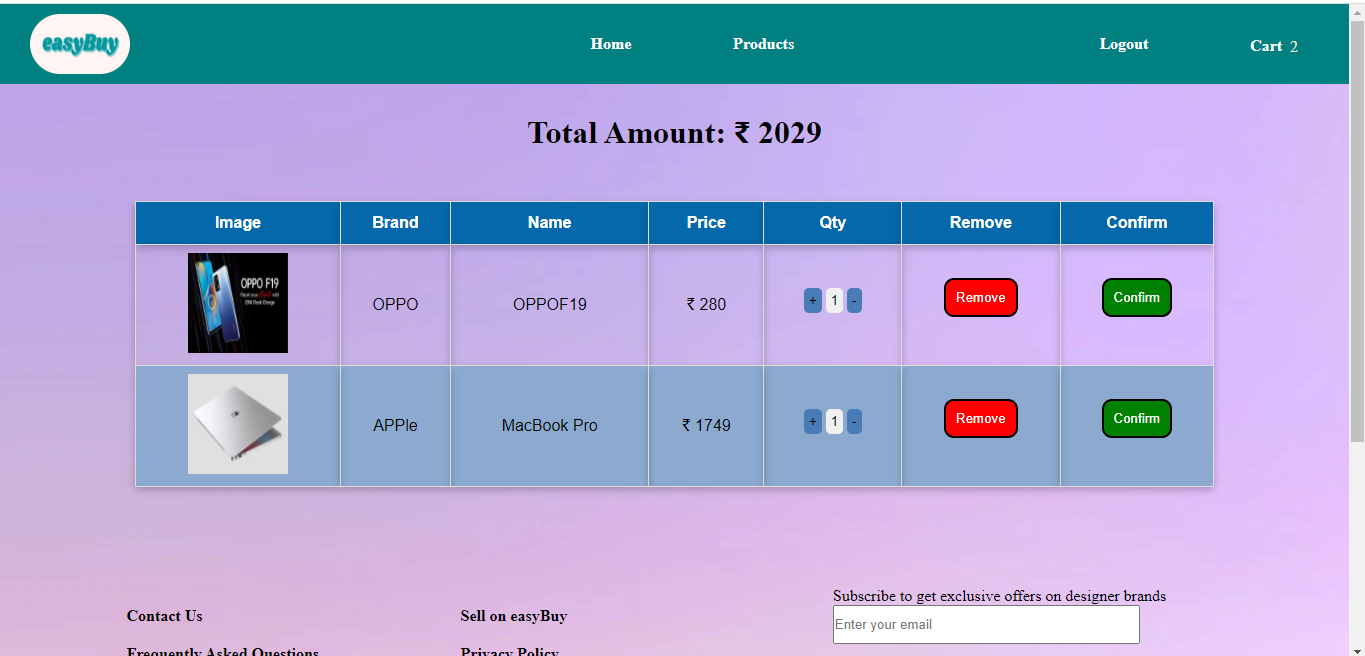Click the page vertical scrollbar
This screenshot has height=656, width=1365.
[1357, 230]
